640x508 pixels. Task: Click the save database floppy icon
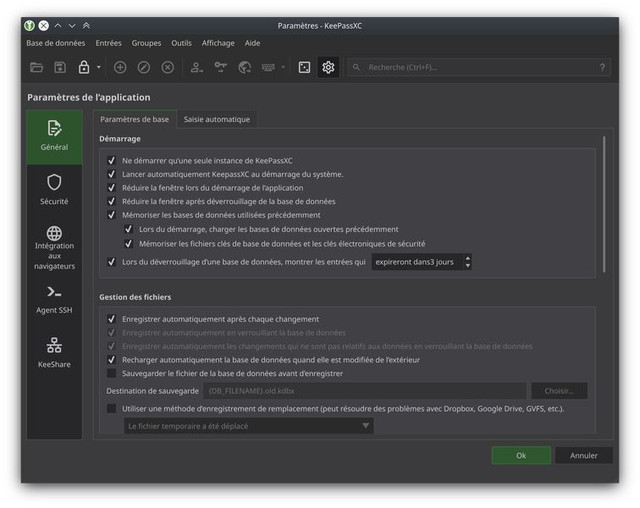coord(60,67)
